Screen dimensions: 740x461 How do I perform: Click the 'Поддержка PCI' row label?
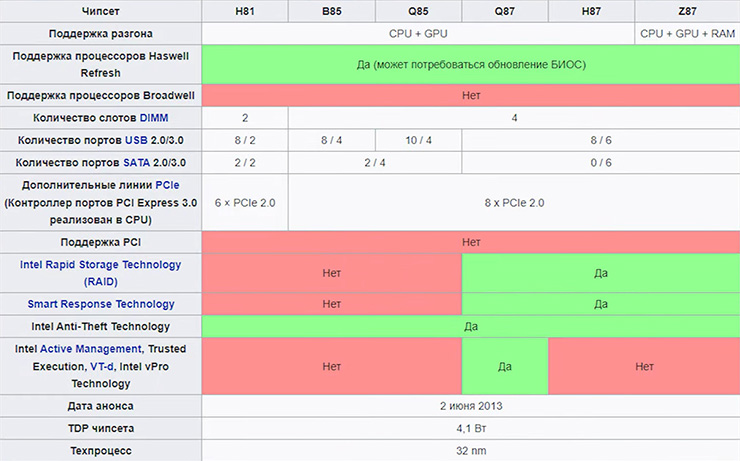click(x=101, y=242)
